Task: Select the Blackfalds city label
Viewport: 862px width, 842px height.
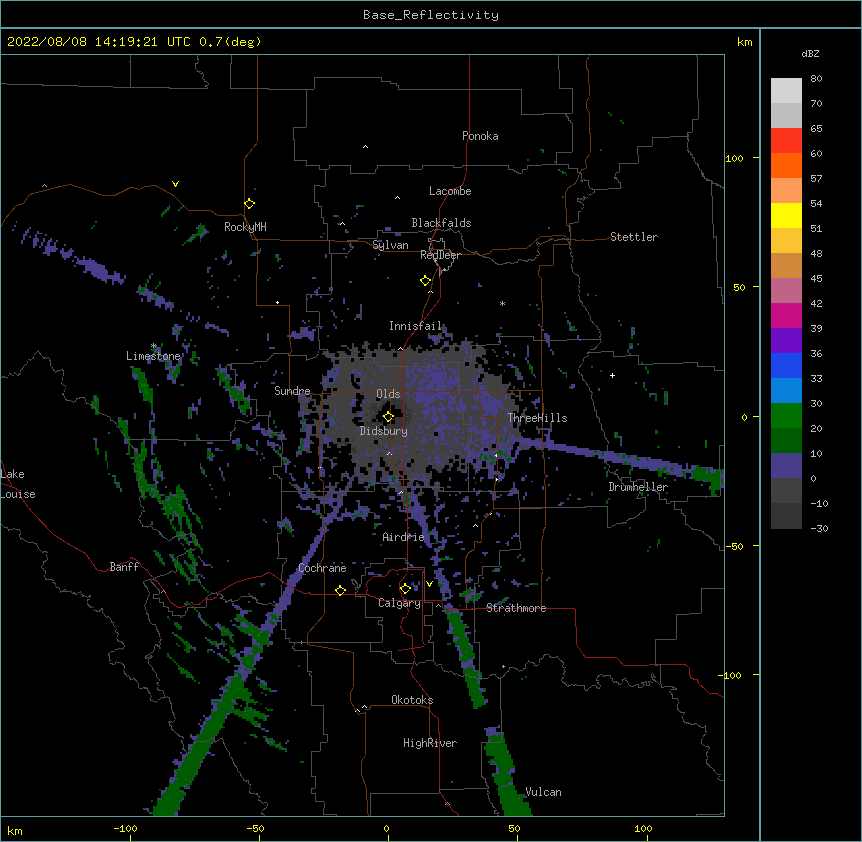Action: (441, 223)
